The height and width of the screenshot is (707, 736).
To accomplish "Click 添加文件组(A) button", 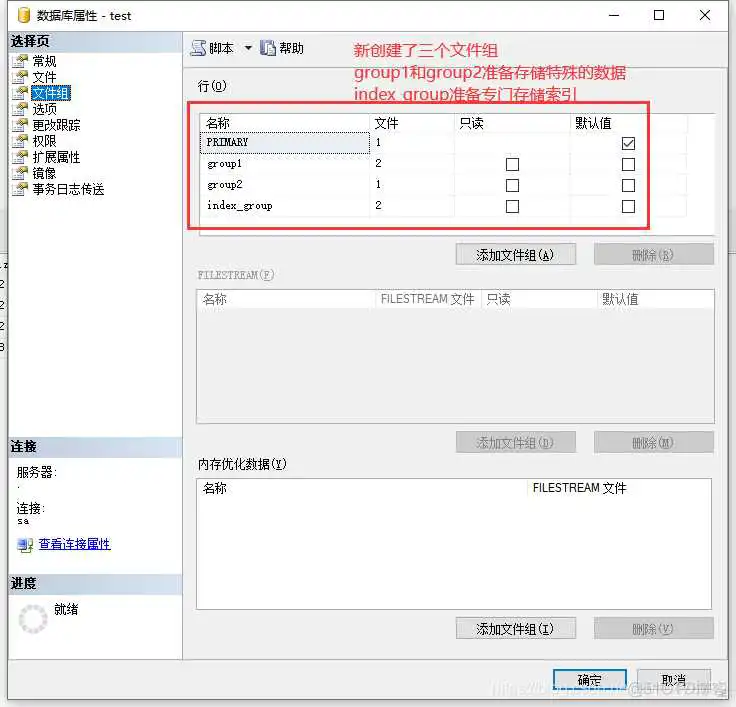I will 515,254.
